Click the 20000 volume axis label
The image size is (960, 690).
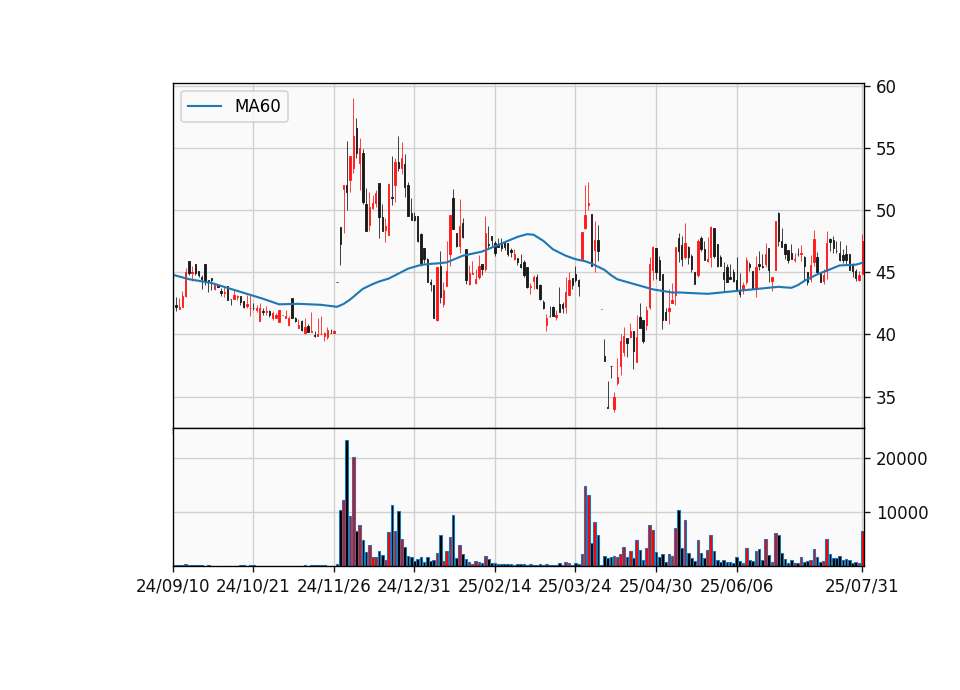902,459
